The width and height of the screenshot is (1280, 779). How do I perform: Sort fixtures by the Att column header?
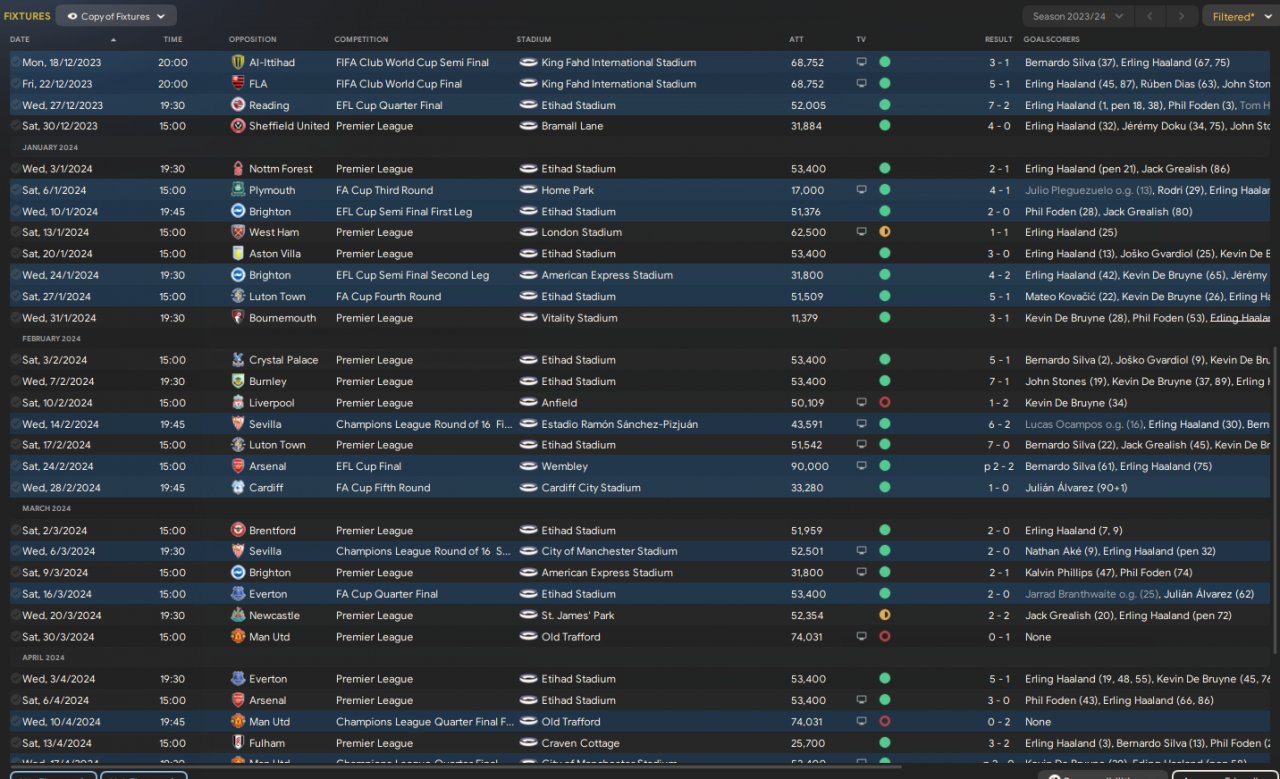[796, 40]
